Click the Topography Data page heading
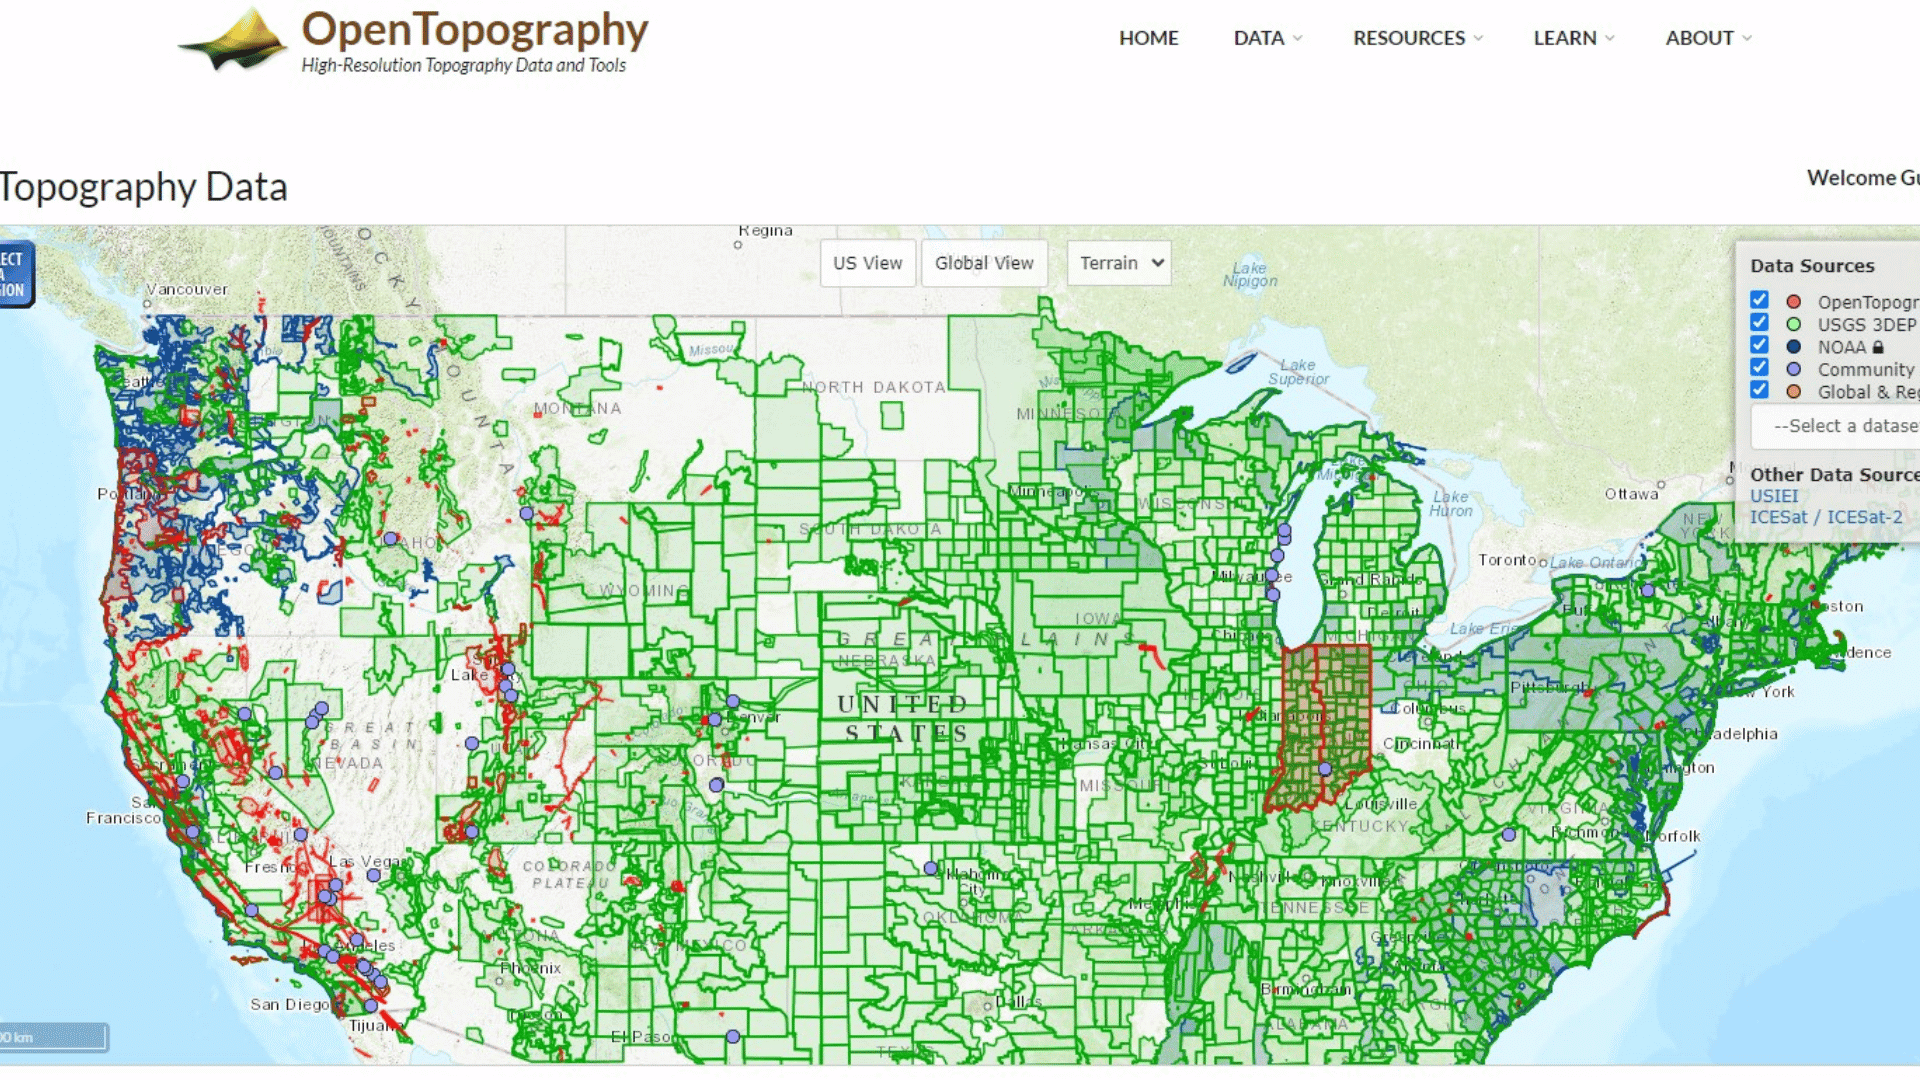 143,187
